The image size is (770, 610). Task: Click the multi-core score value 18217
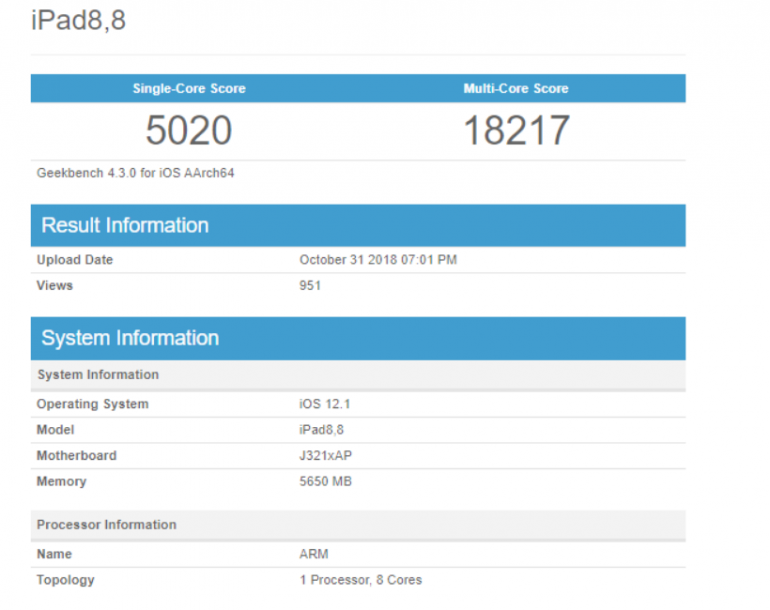516,131
